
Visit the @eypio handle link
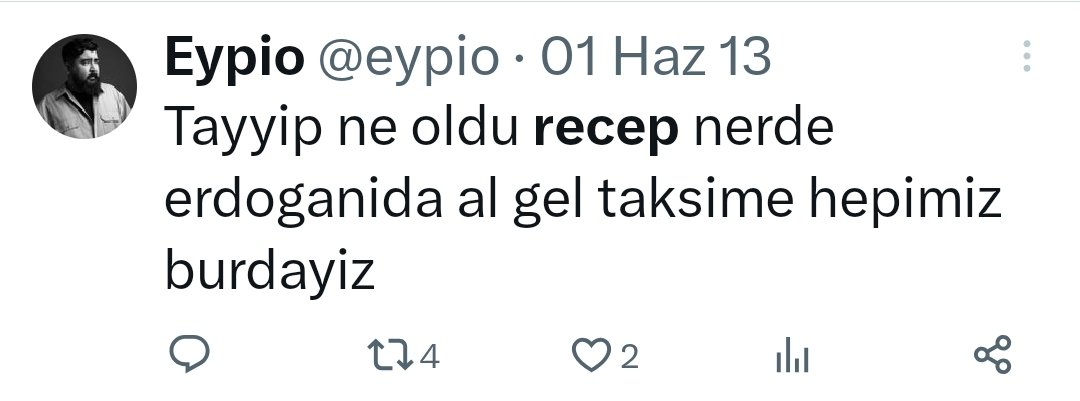tap(408, 60)
